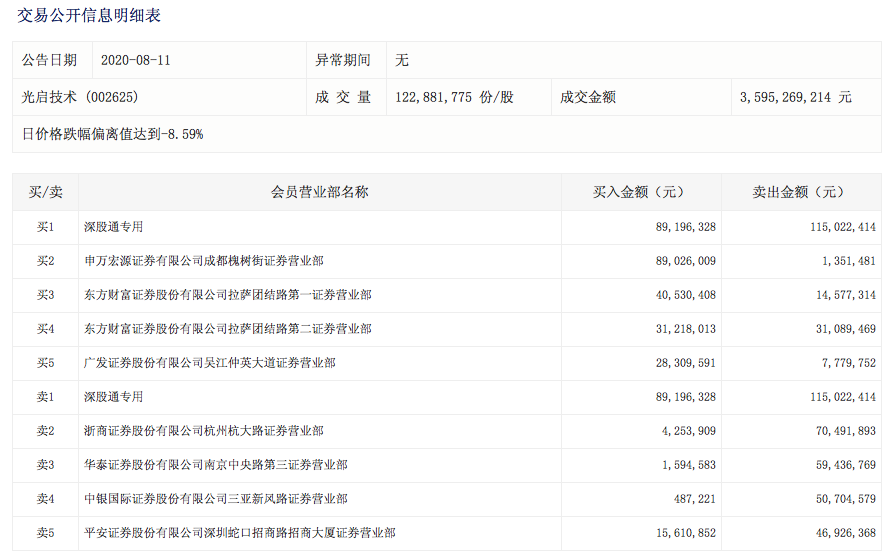Click 广发证券吴江仲英大道证券营业部 entry
Viewport: 886px width, 553px height.
210,363
